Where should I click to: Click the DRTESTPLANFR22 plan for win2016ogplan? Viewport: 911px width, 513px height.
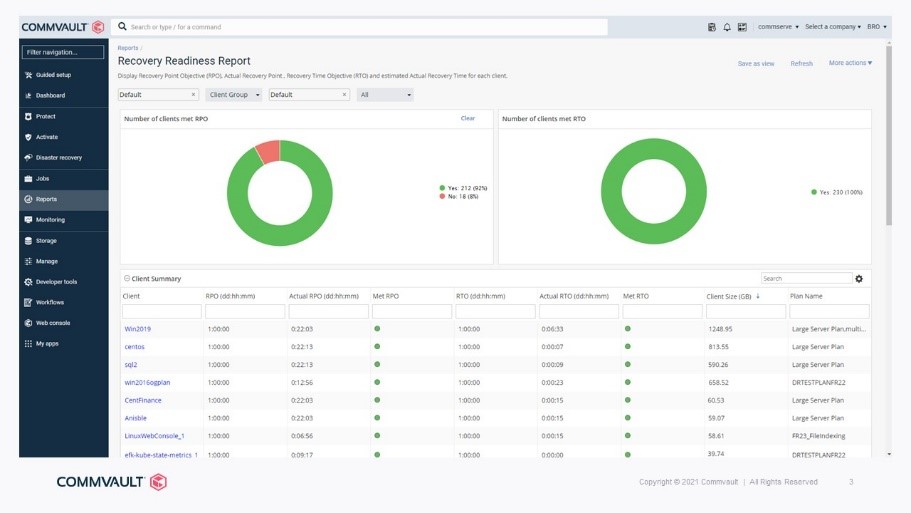pyautogui.click(x=818, y=382)
